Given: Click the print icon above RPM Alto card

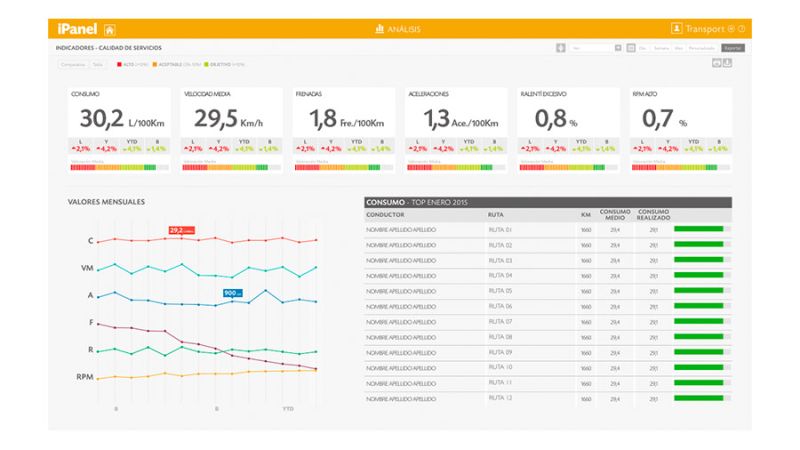Looking at the screenshot, I should coord(716,63).
